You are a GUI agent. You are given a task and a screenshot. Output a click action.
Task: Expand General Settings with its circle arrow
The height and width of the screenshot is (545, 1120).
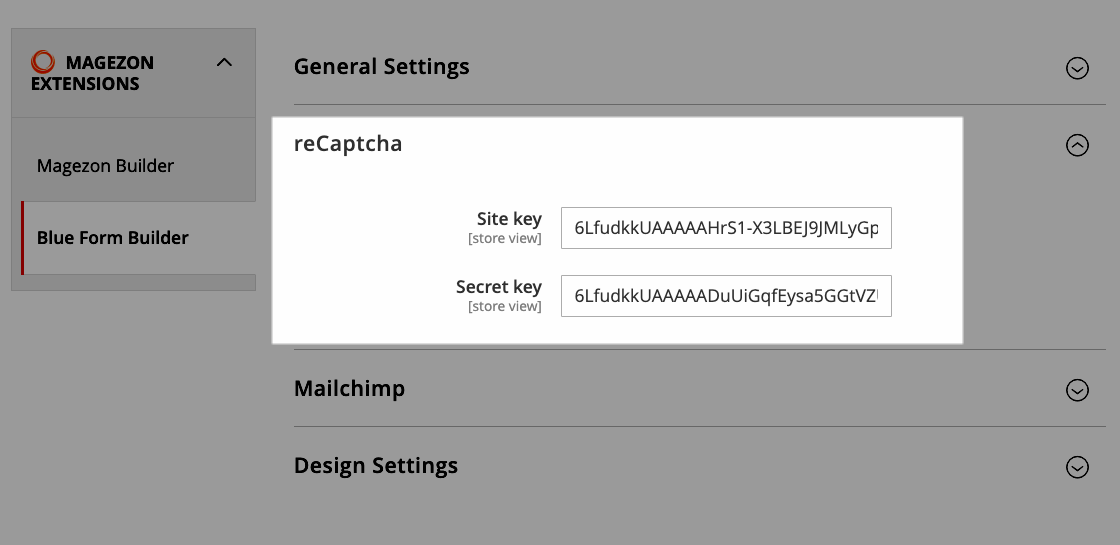(1077, 68)
